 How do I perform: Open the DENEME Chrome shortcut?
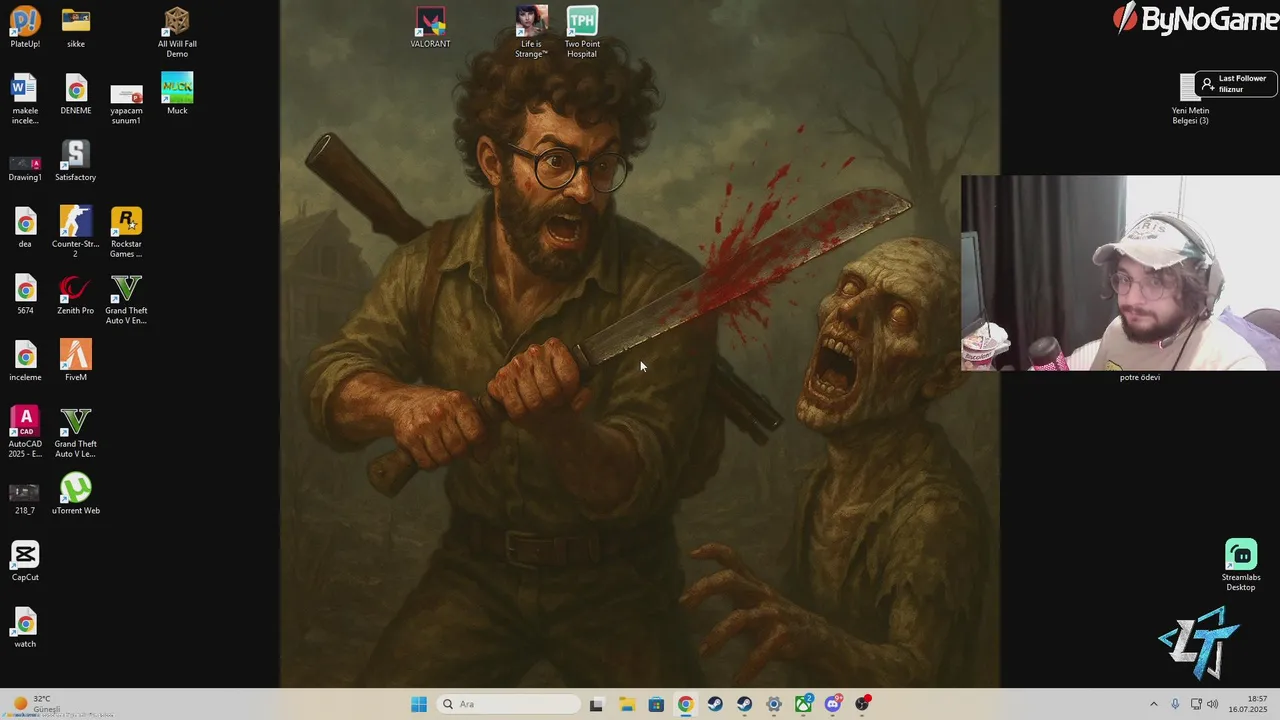pos(76,95)
